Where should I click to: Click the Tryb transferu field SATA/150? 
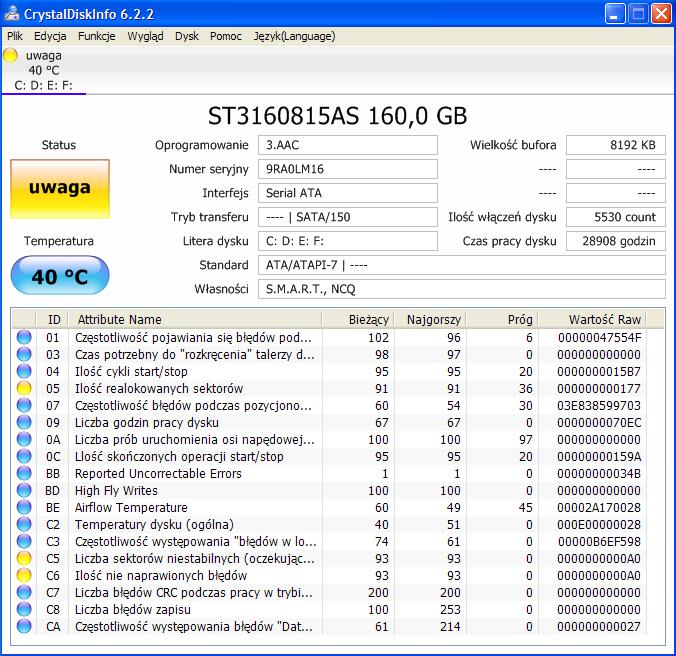coord(347,217)
